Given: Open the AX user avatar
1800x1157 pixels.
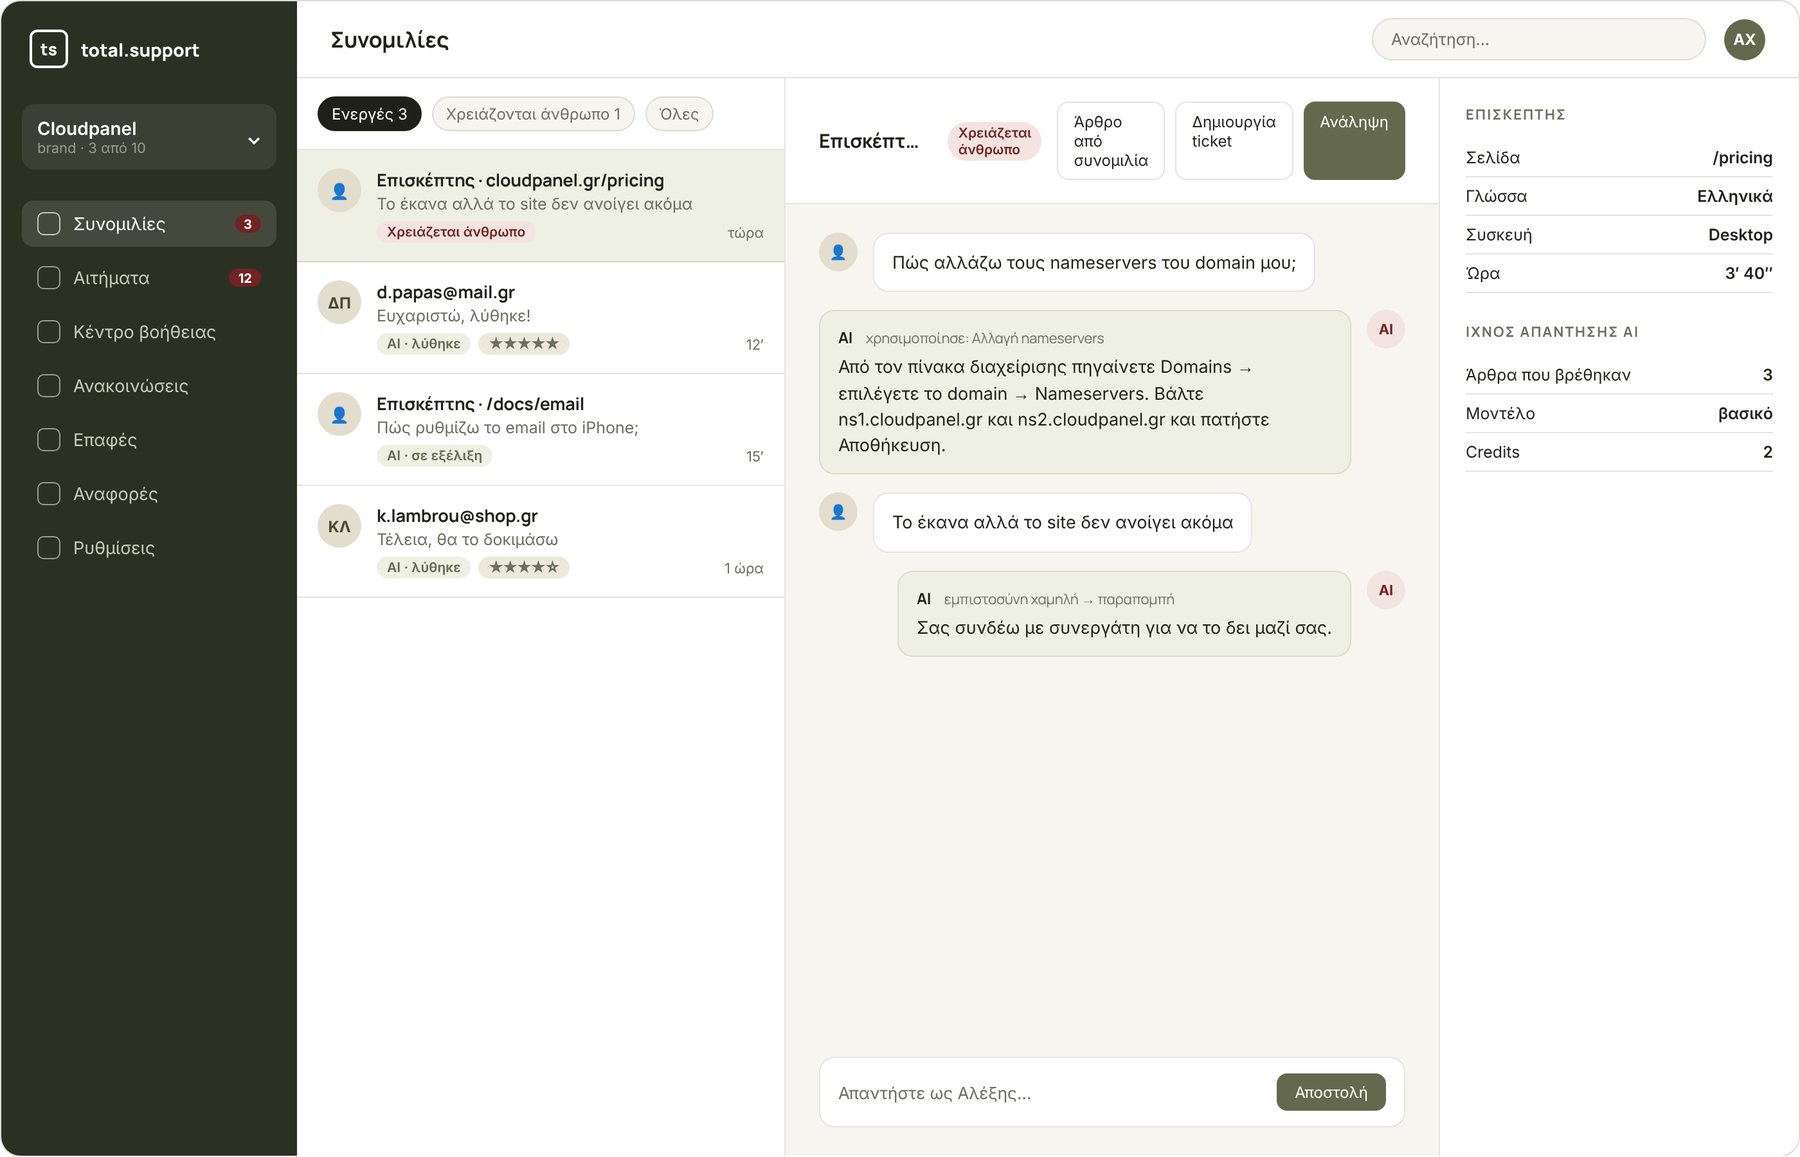Looking at the screenshot, I should click(1744, 39).
